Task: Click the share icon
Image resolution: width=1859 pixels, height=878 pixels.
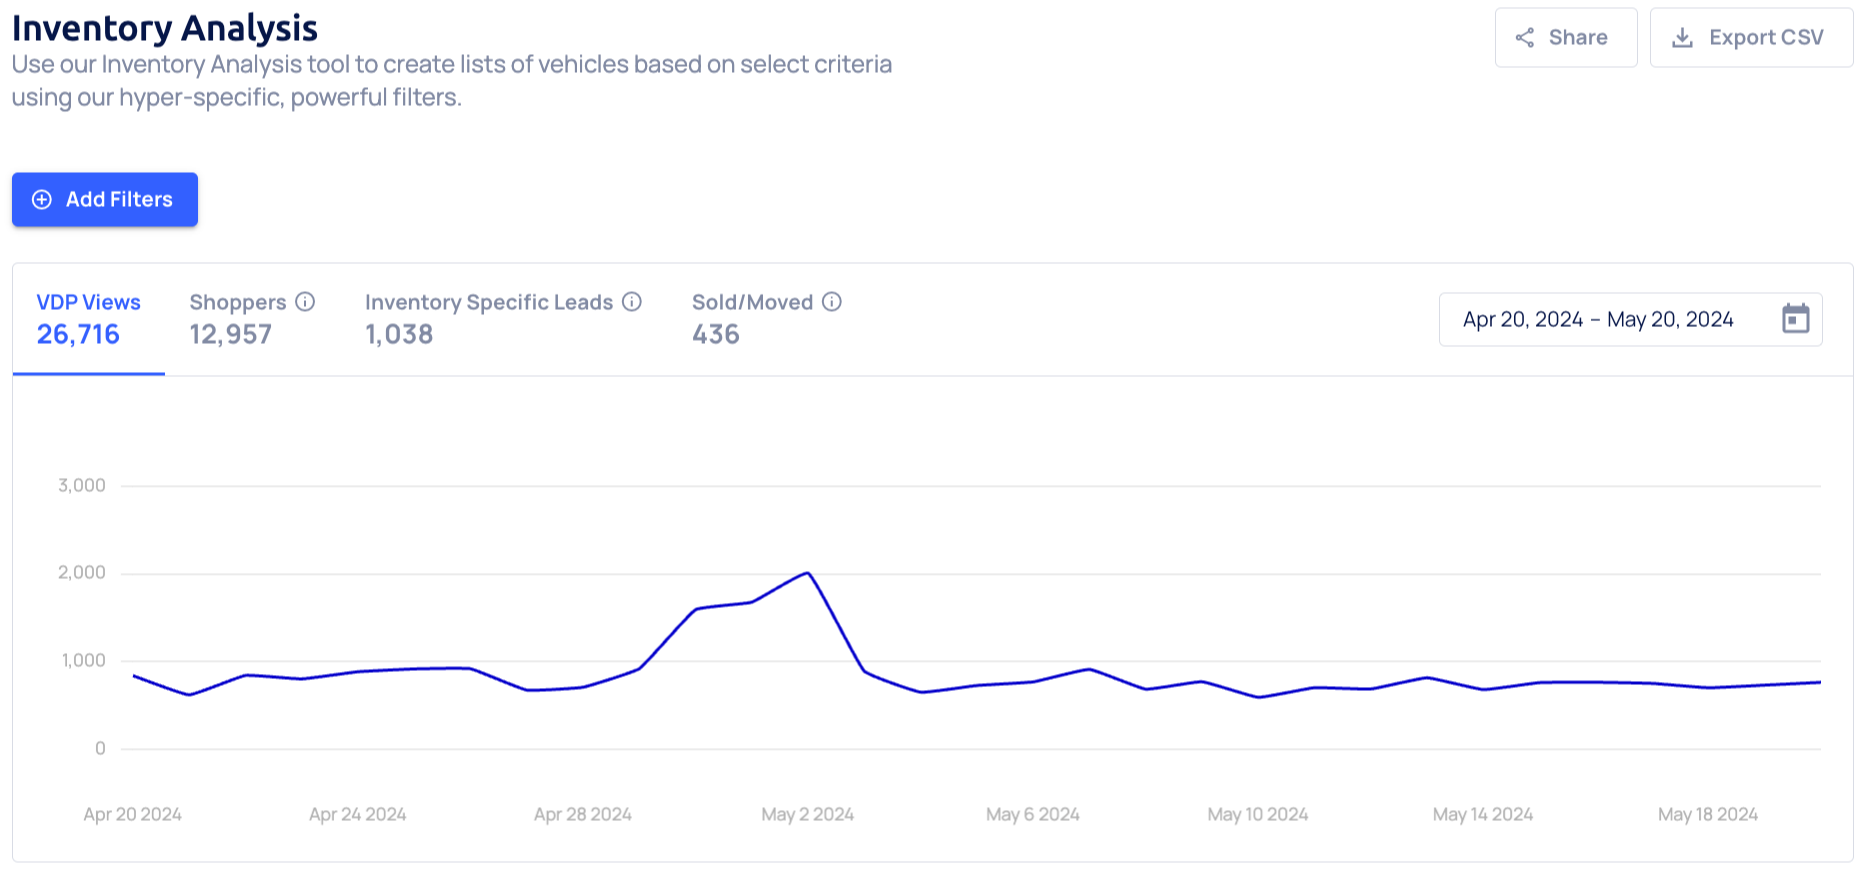Action: tap(1525, 38)
